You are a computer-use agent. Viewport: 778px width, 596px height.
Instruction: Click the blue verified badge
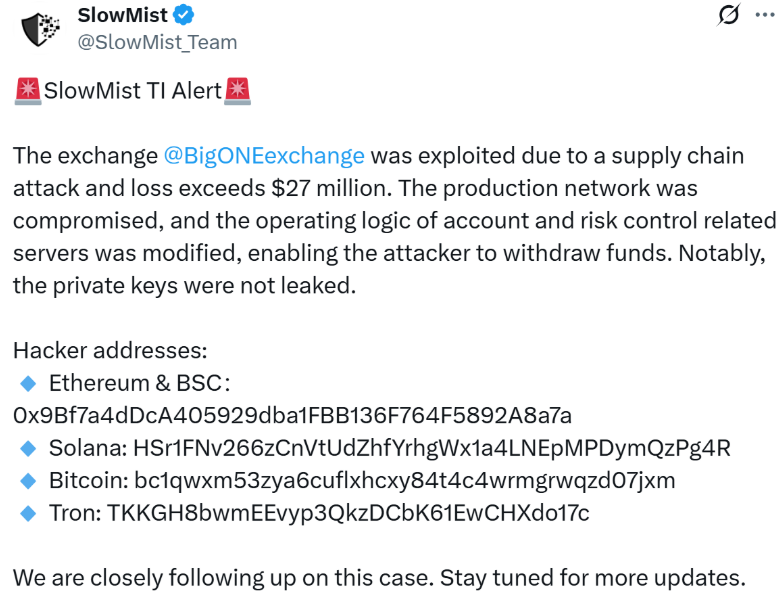(187, 15)
